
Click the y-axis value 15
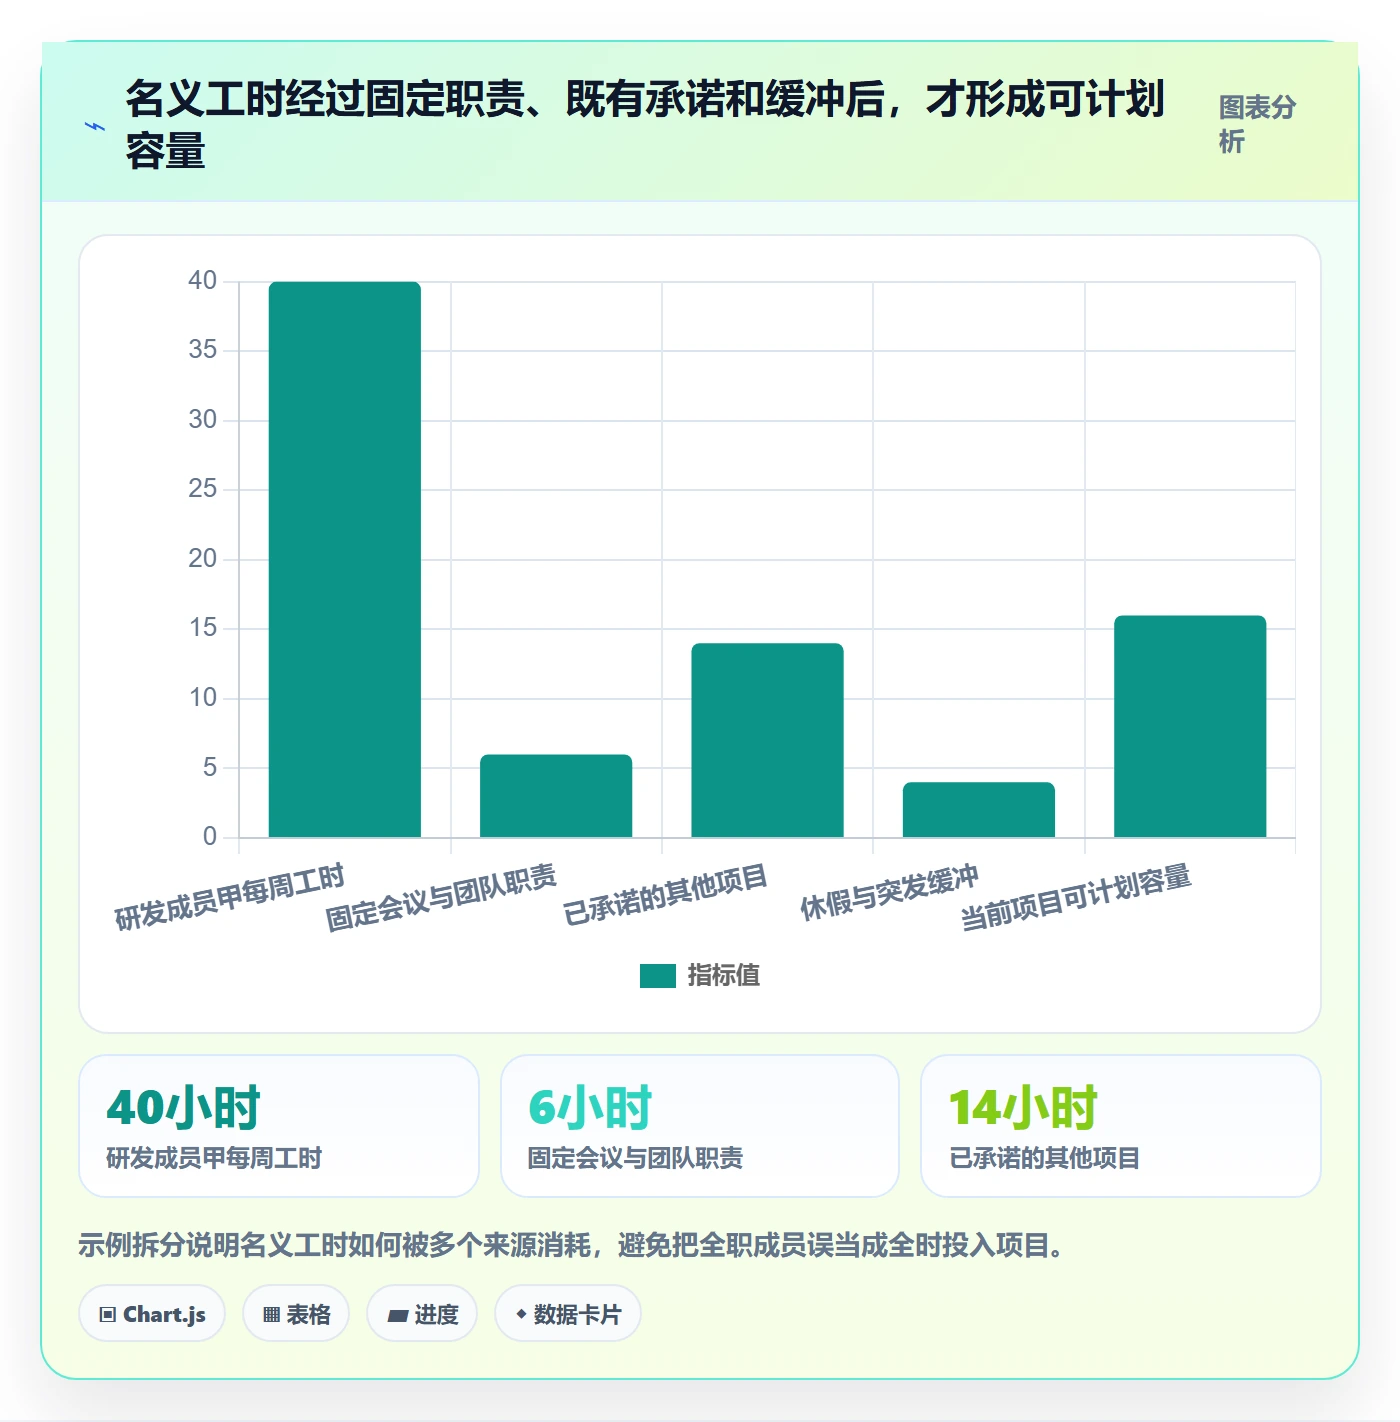click(203, 628)
